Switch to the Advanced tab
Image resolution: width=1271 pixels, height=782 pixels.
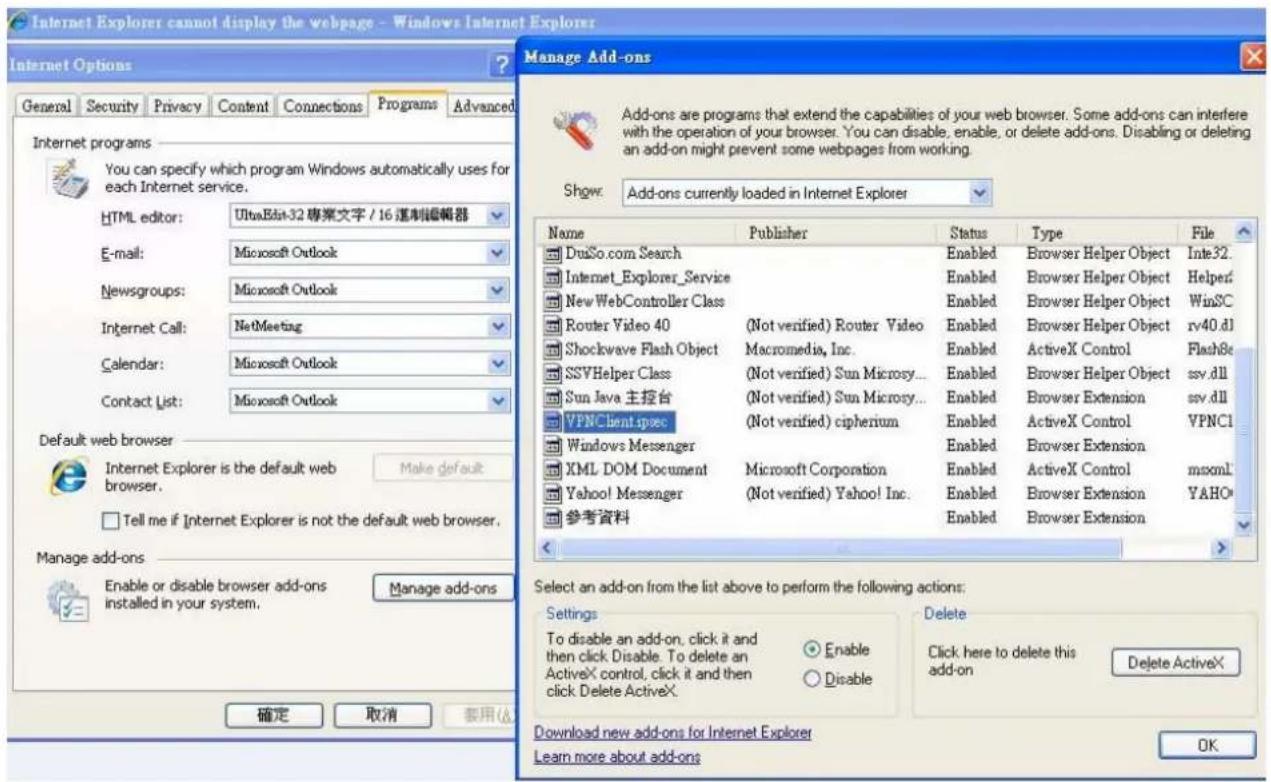click(x=482, y=107)
